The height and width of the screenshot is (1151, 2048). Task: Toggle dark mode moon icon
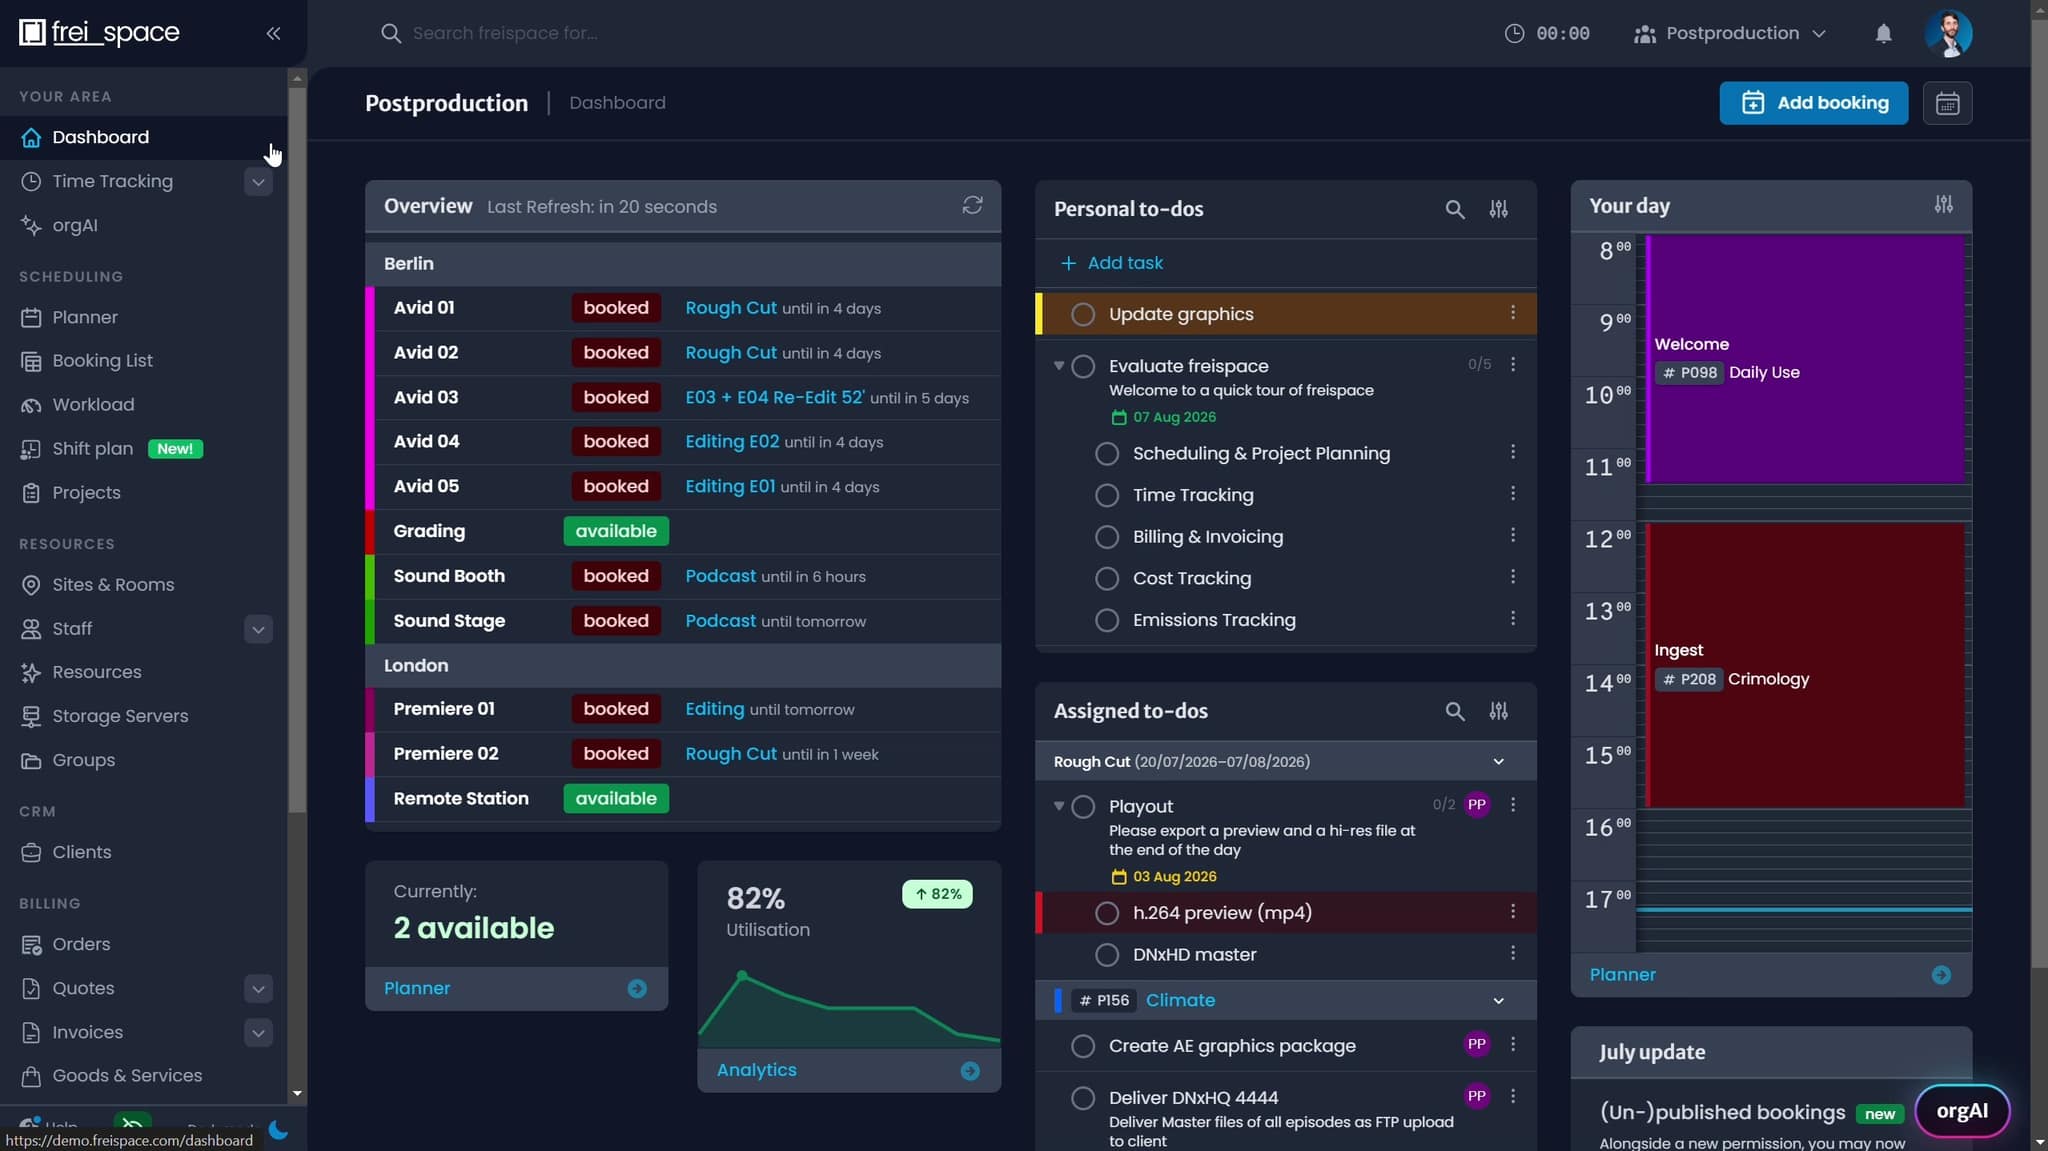279,1130
